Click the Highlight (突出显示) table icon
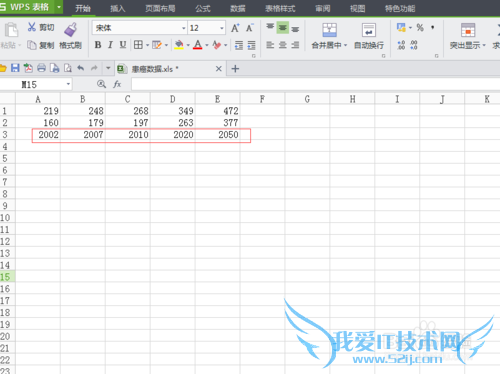The image size is (500, 374). [x=468, y=30]
